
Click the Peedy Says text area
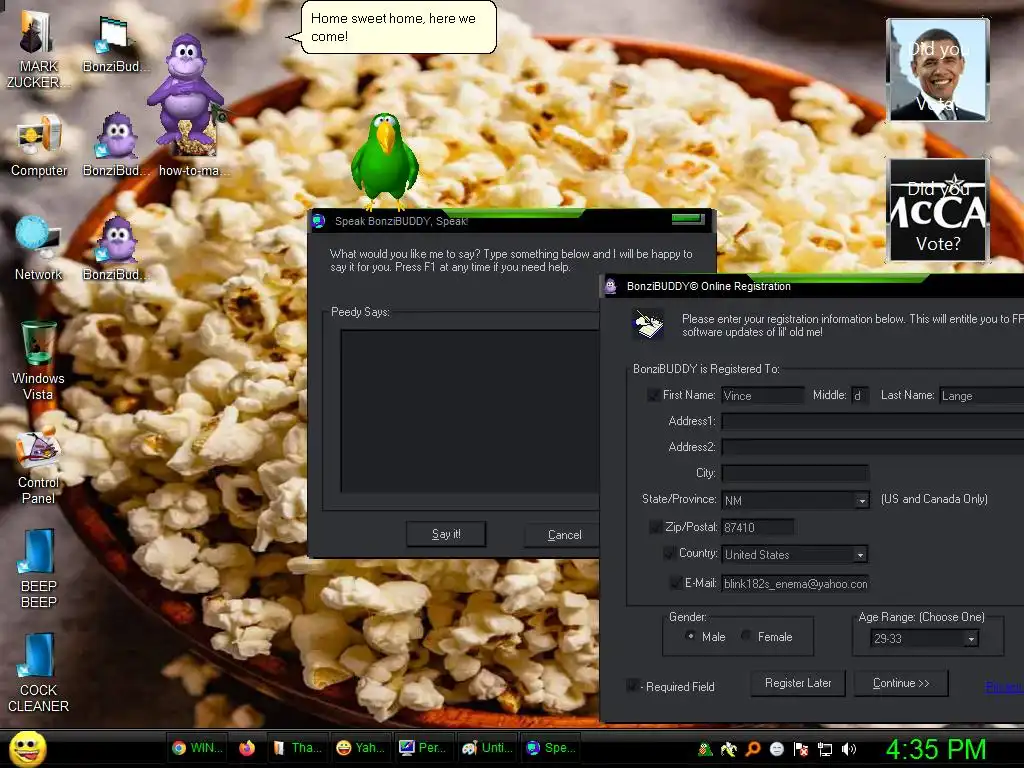[x=470, y=411]
